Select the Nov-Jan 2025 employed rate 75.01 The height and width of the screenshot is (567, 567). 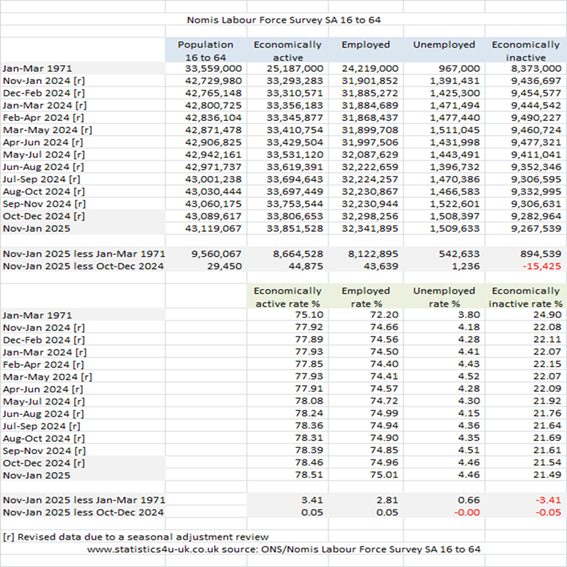tap(384, 474)
